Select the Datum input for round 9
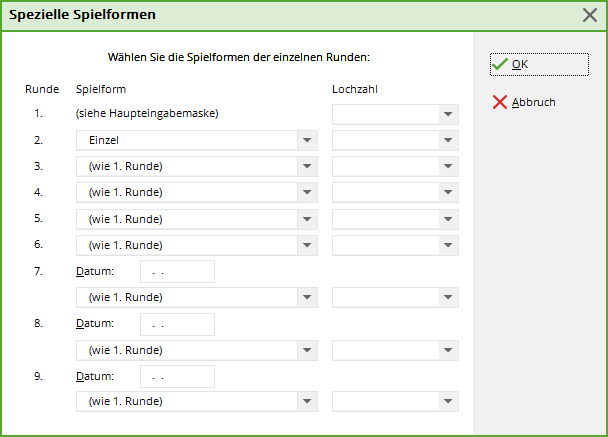The height and width of the screenshot is (437, 608). [x=177, y=376]
